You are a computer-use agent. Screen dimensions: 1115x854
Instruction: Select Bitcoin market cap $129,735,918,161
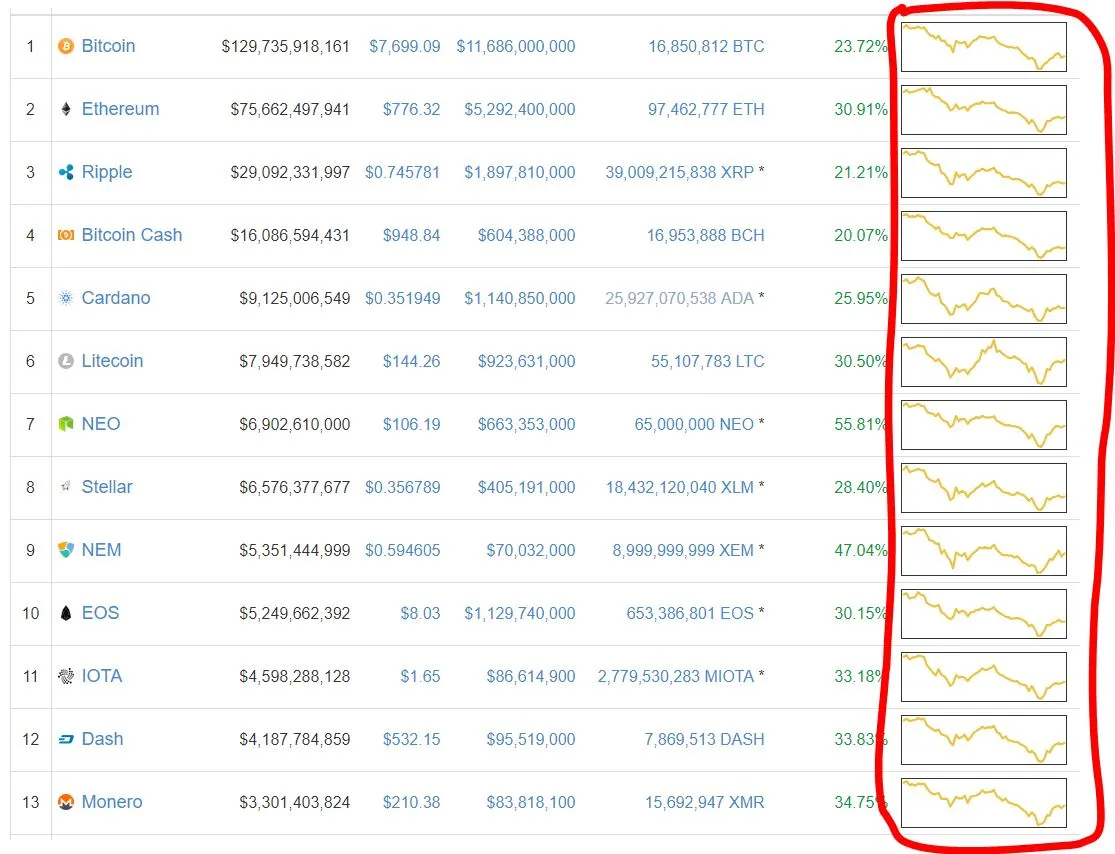pyautogui.click(x=285, y=47)
